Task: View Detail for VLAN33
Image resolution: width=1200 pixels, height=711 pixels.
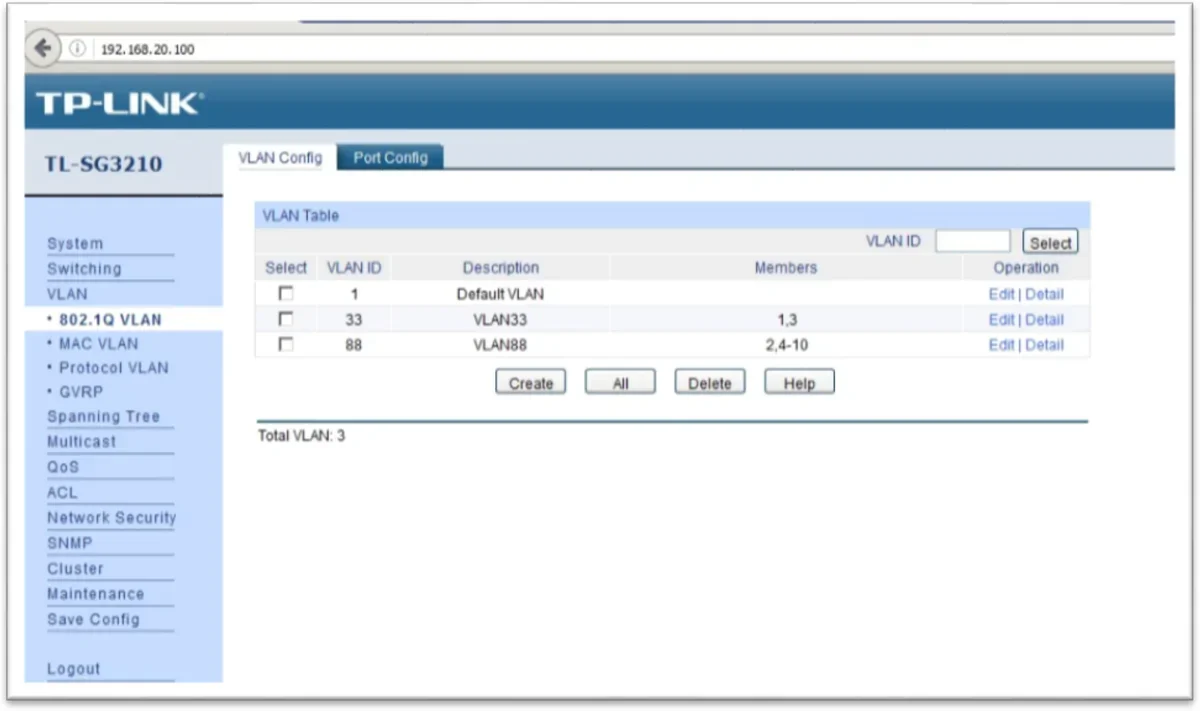Action: click(1044, 320)
